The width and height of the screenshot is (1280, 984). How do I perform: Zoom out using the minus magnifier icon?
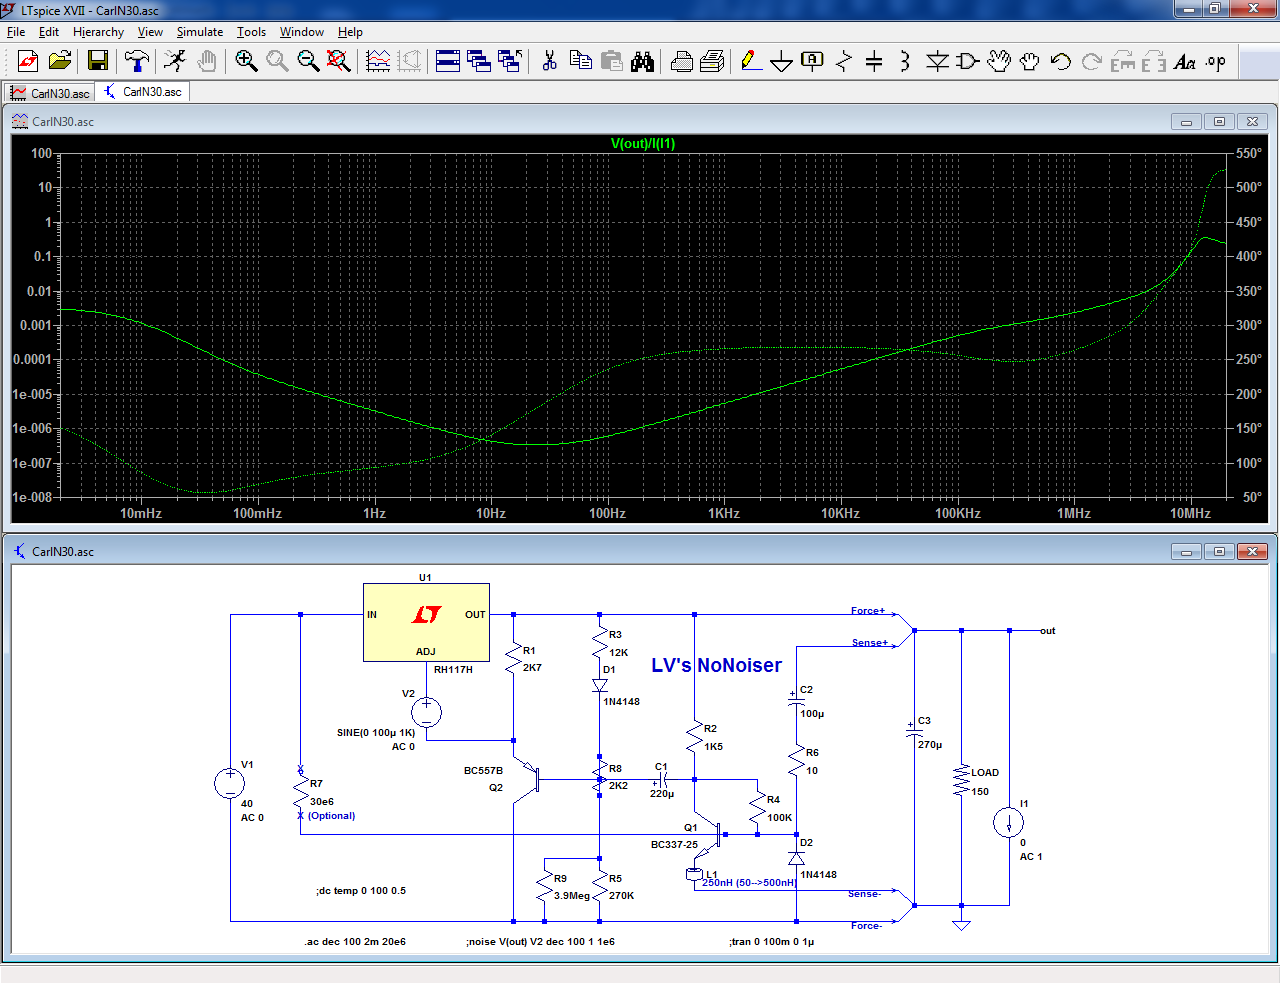click(308, 62)
